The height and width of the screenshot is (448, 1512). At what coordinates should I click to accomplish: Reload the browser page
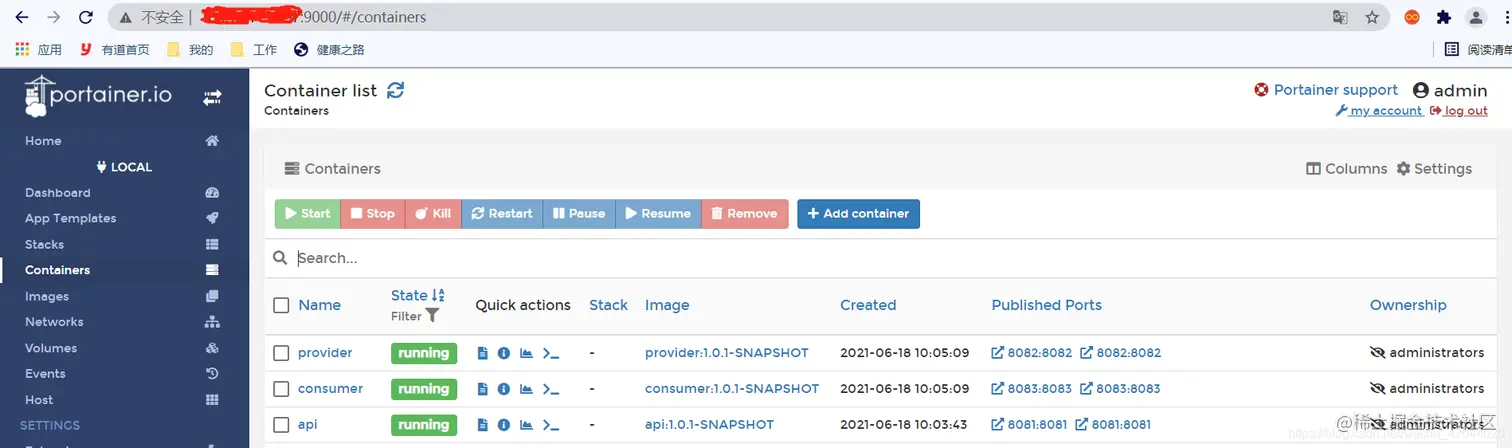point(86,17)
